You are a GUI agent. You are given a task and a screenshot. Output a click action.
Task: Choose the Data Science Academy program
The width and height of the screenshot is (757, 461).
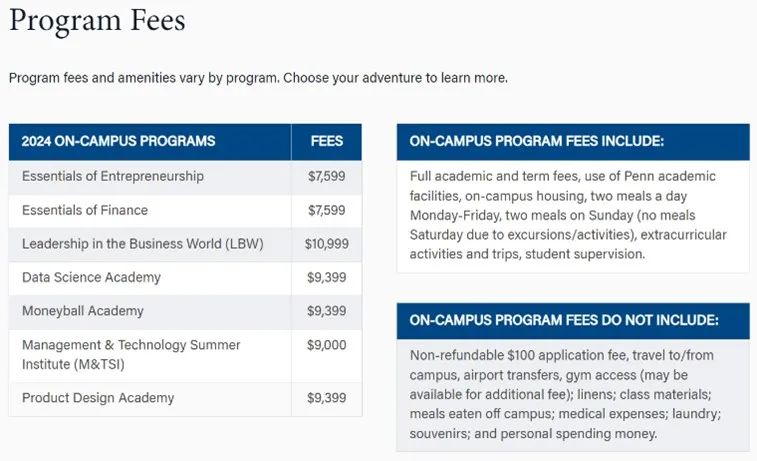(91, 278)
